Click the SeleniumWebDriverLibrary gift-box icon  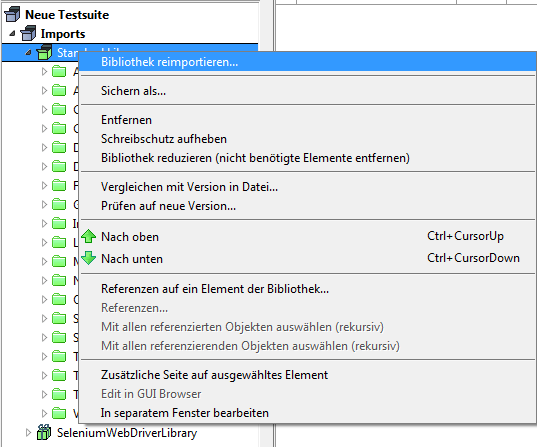(44, 432)
